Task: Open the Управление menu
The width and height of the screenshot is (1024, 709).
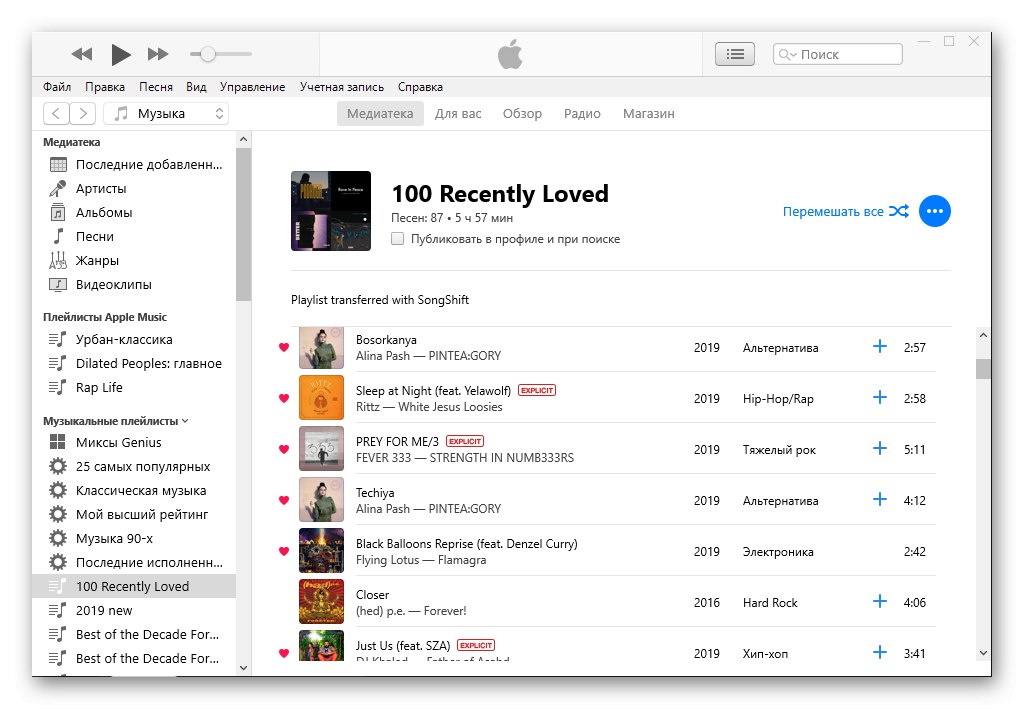Action: (252, 87)
